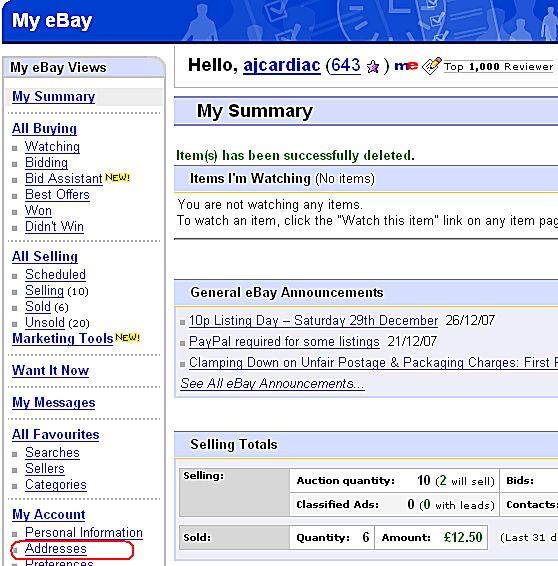Open Marketing Tools page
Viewport: 558px width, 566px height.
point(62,339)
